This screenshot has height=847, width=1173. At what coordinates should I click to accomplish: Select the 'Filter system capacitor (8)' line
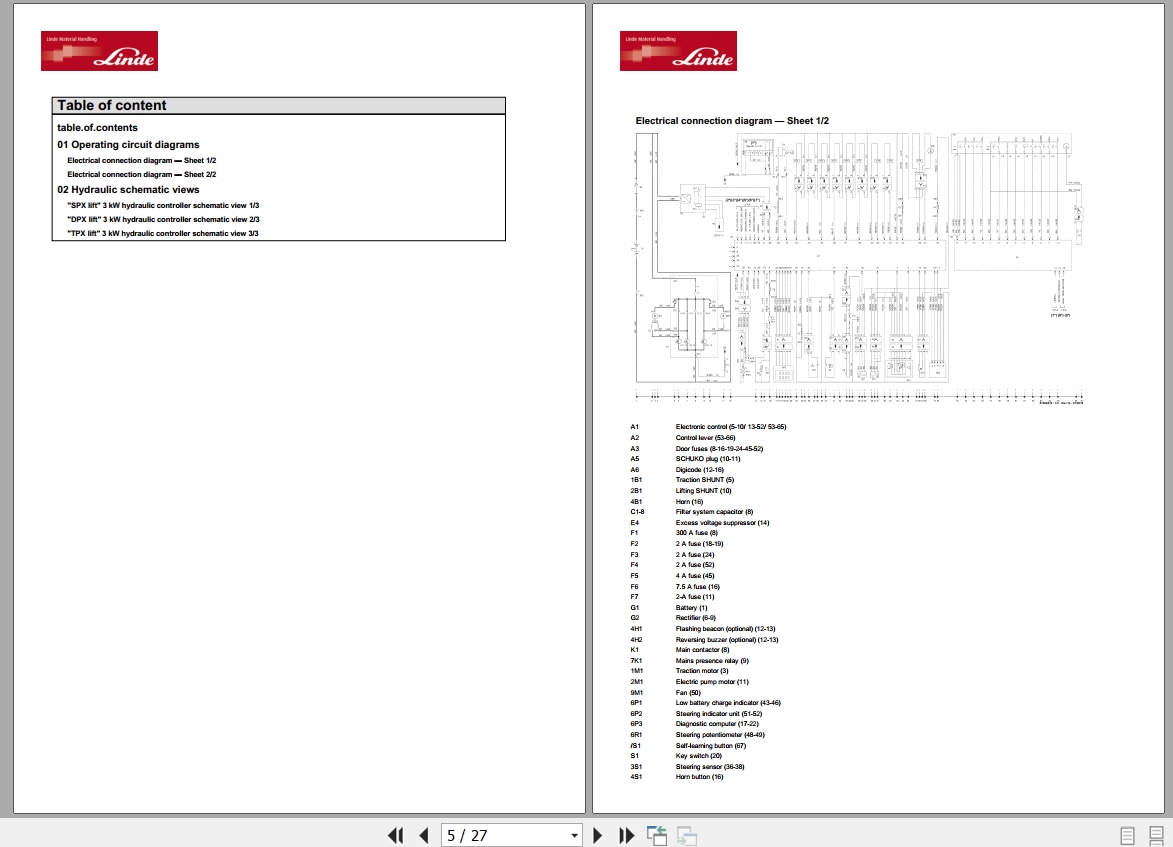[714, 512]
